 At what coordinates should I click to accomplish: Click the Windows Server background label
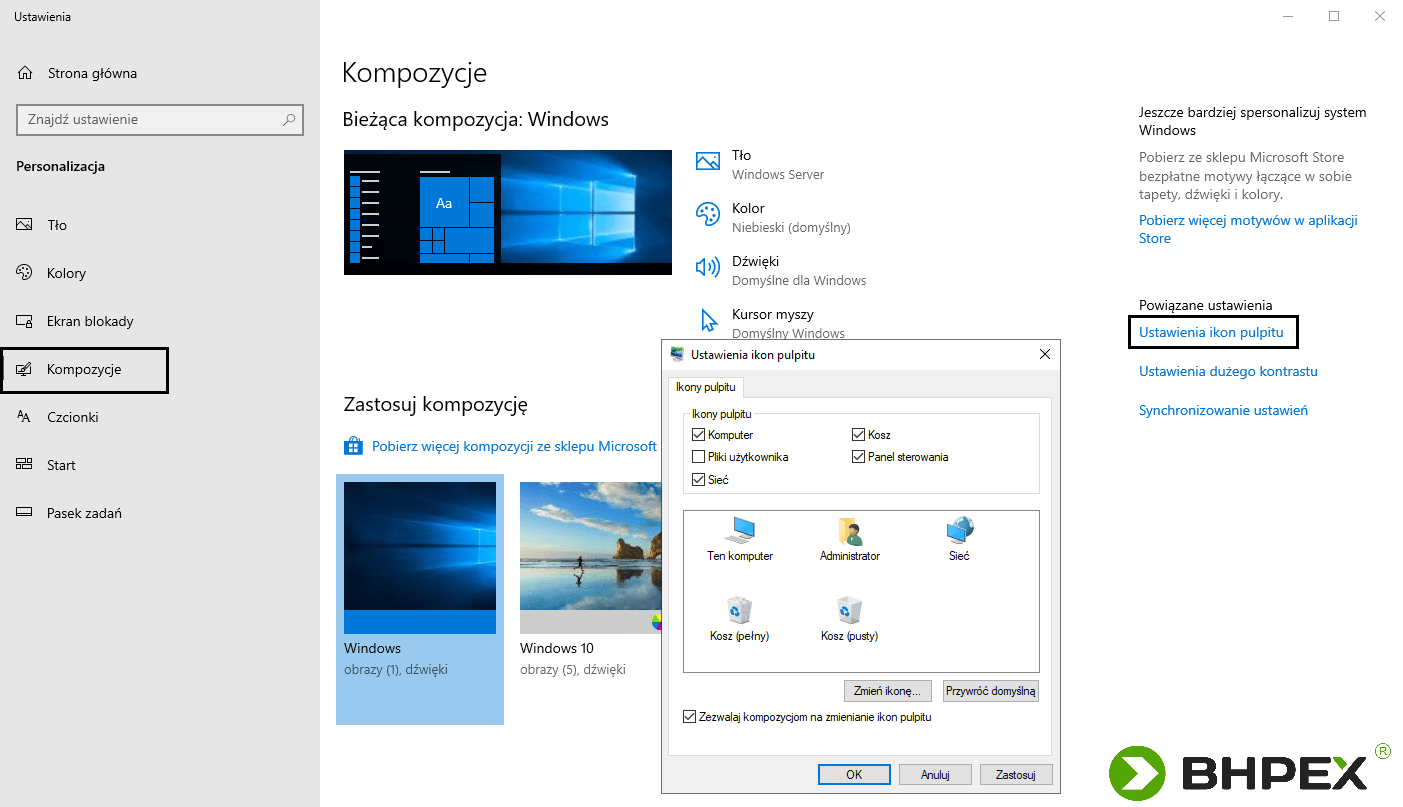click(x=778, y=174)
